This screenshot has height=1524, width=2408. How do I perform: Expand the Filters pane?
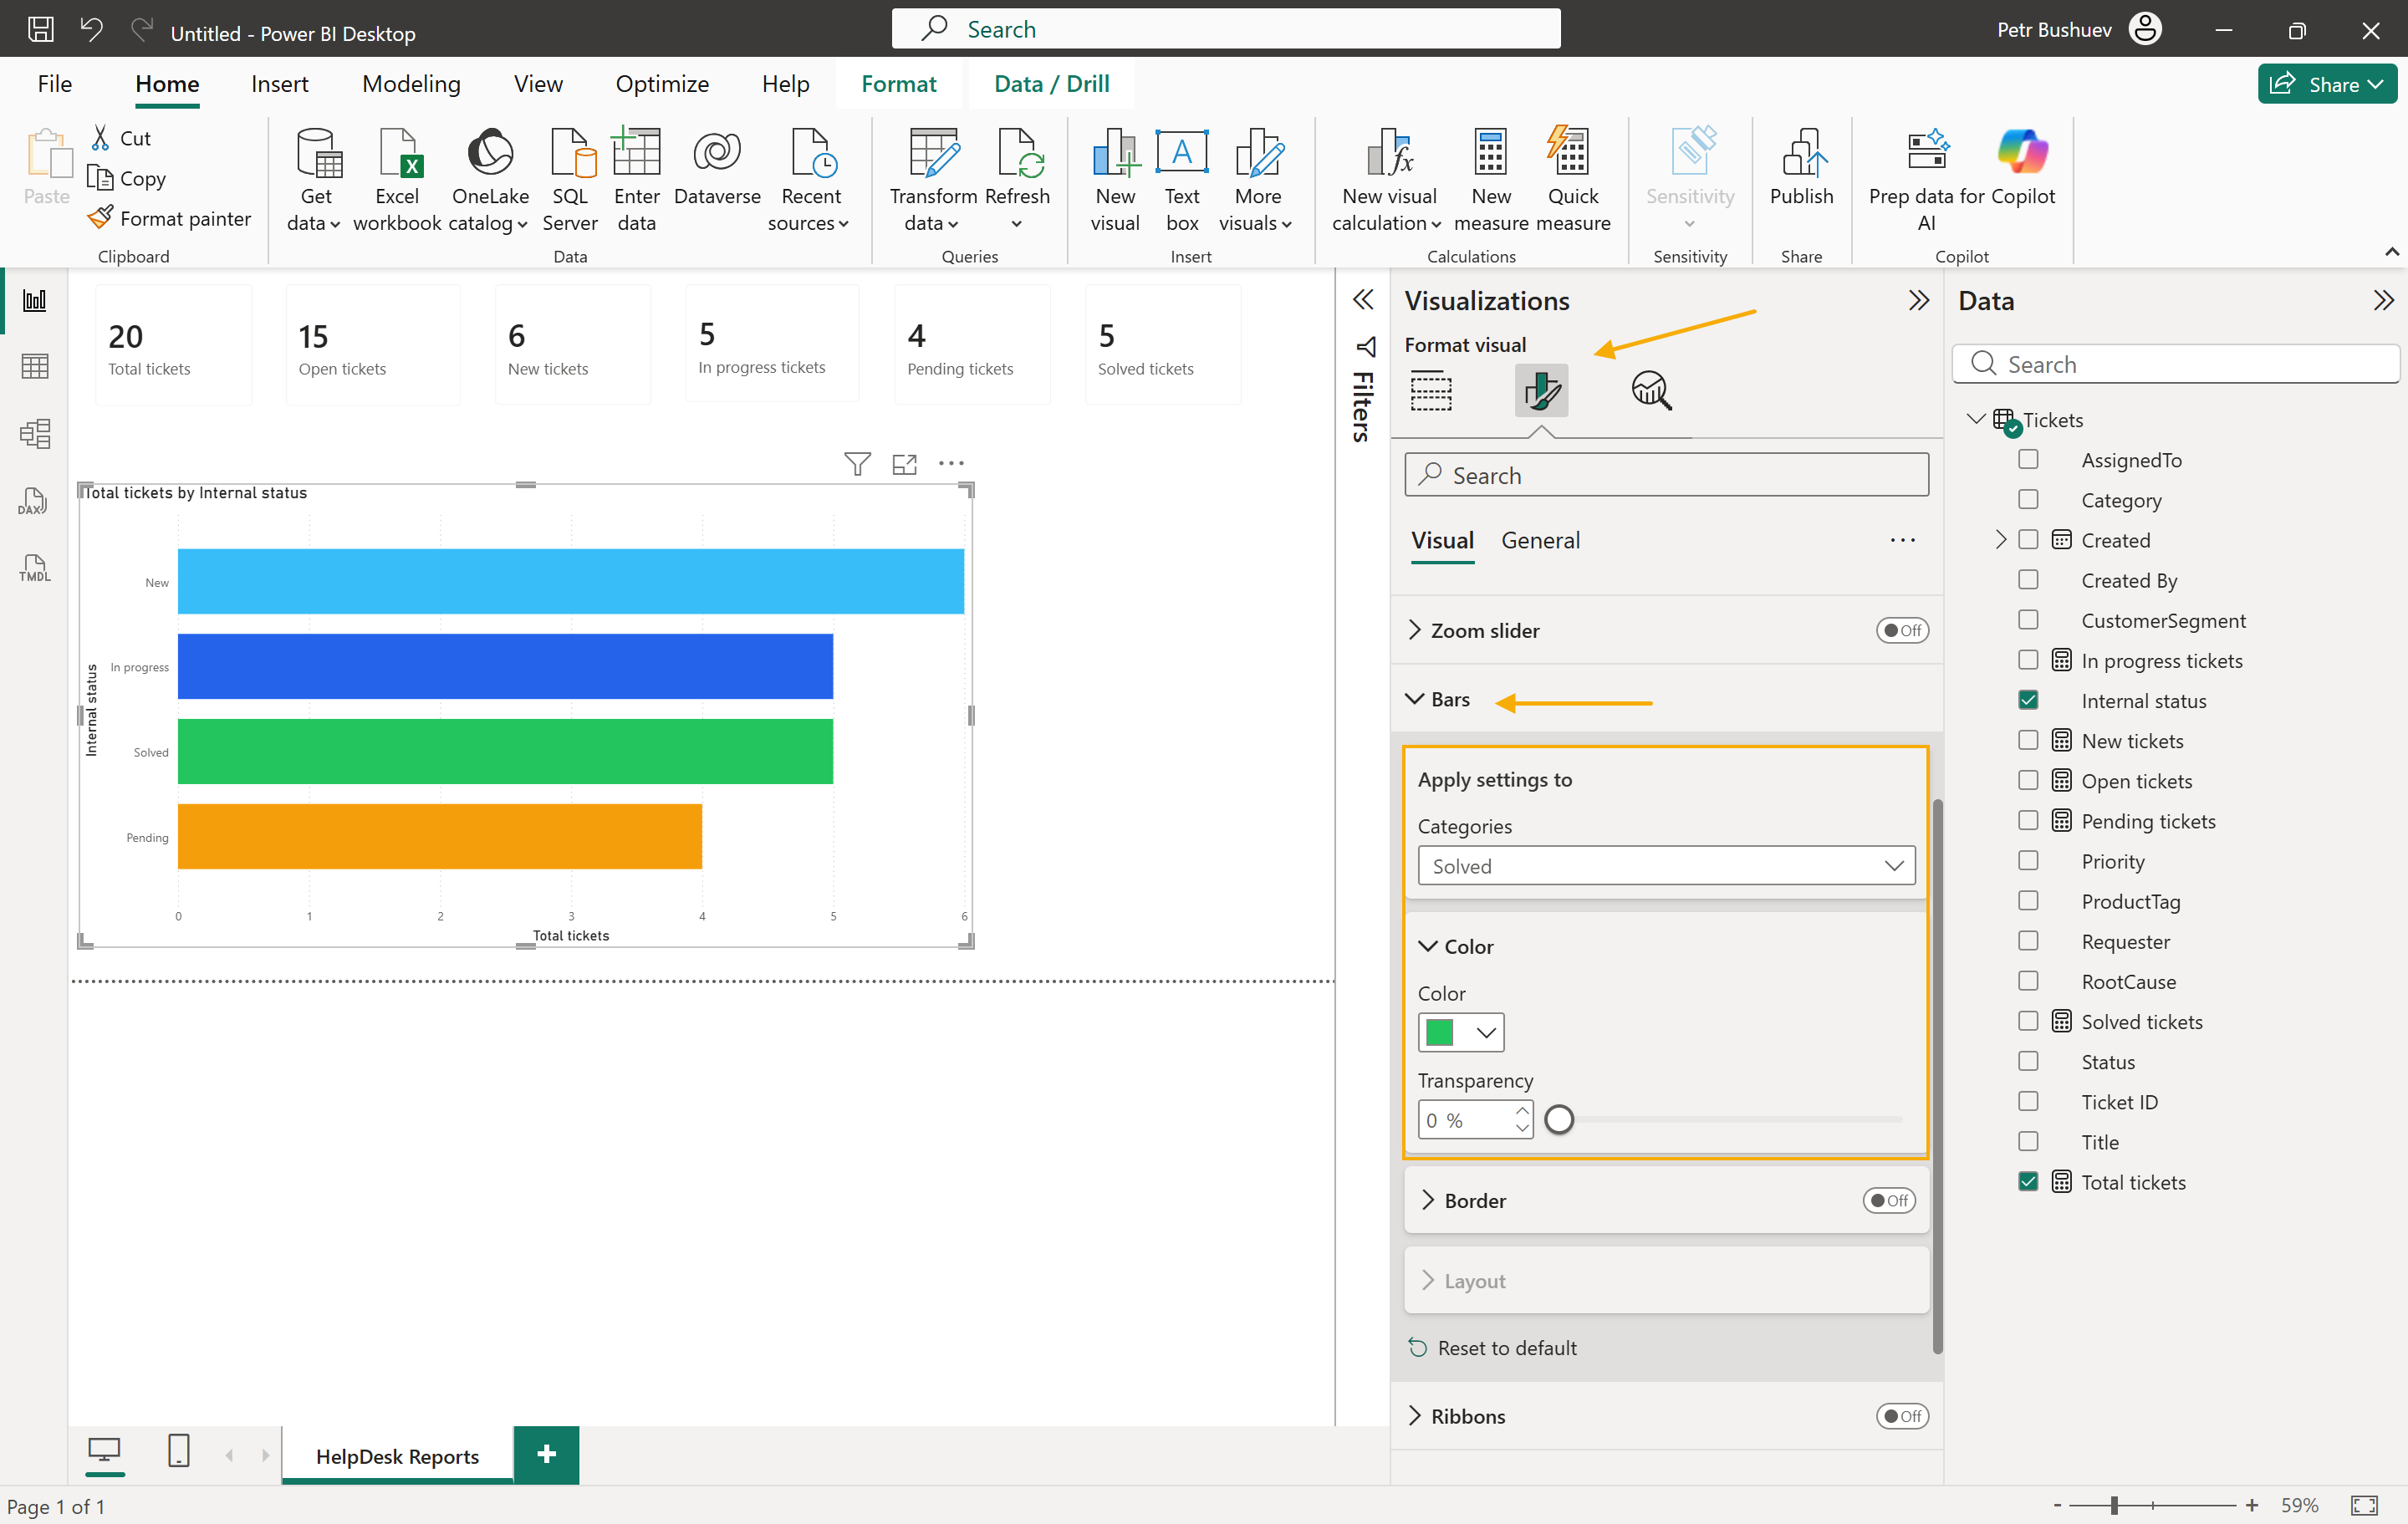[1362, 300]
